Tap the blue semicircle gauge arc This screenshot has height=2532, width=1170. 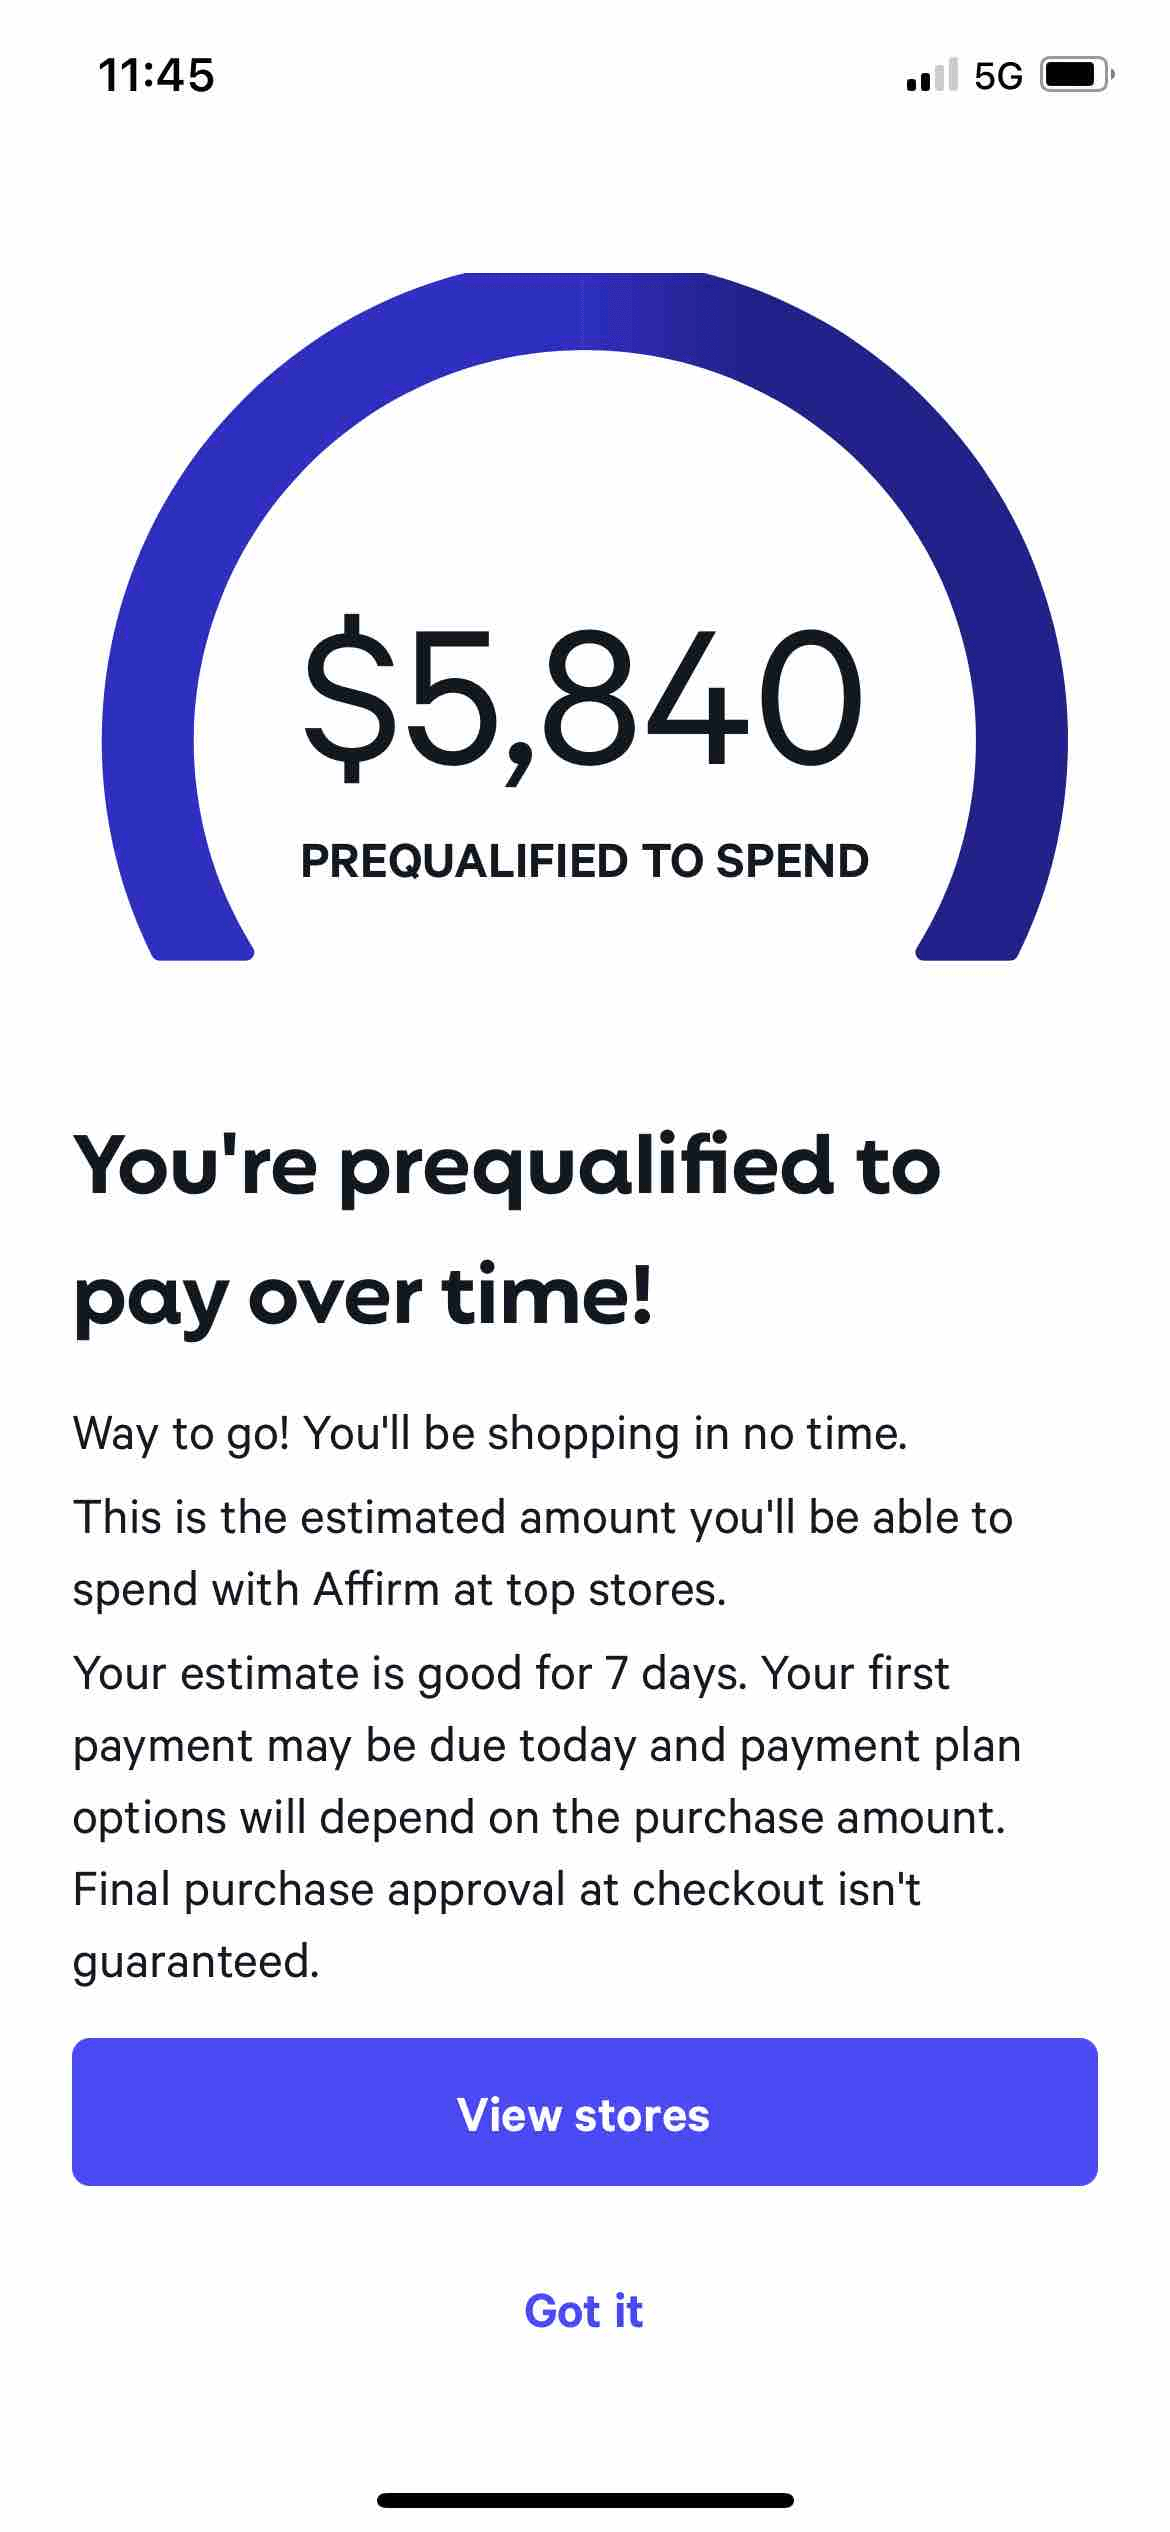[584, 310]
